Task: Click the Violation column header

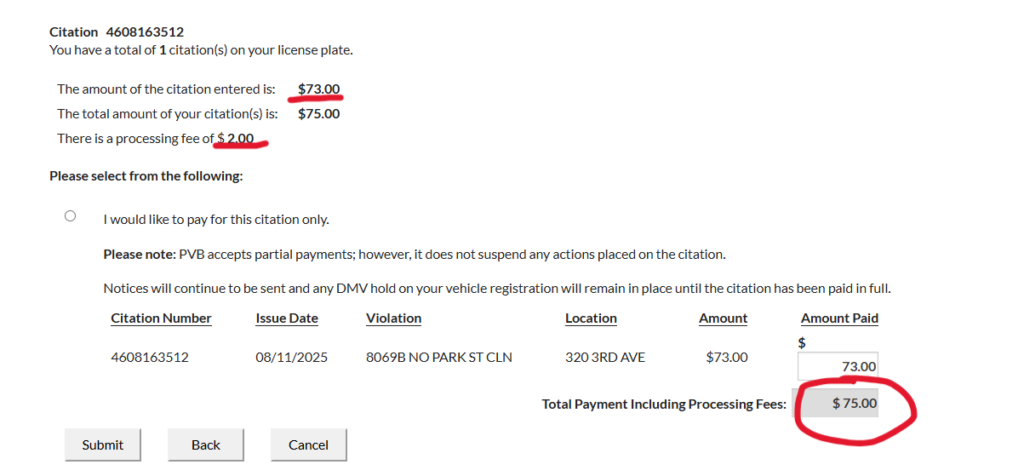Action: click(x=393, y=318)
